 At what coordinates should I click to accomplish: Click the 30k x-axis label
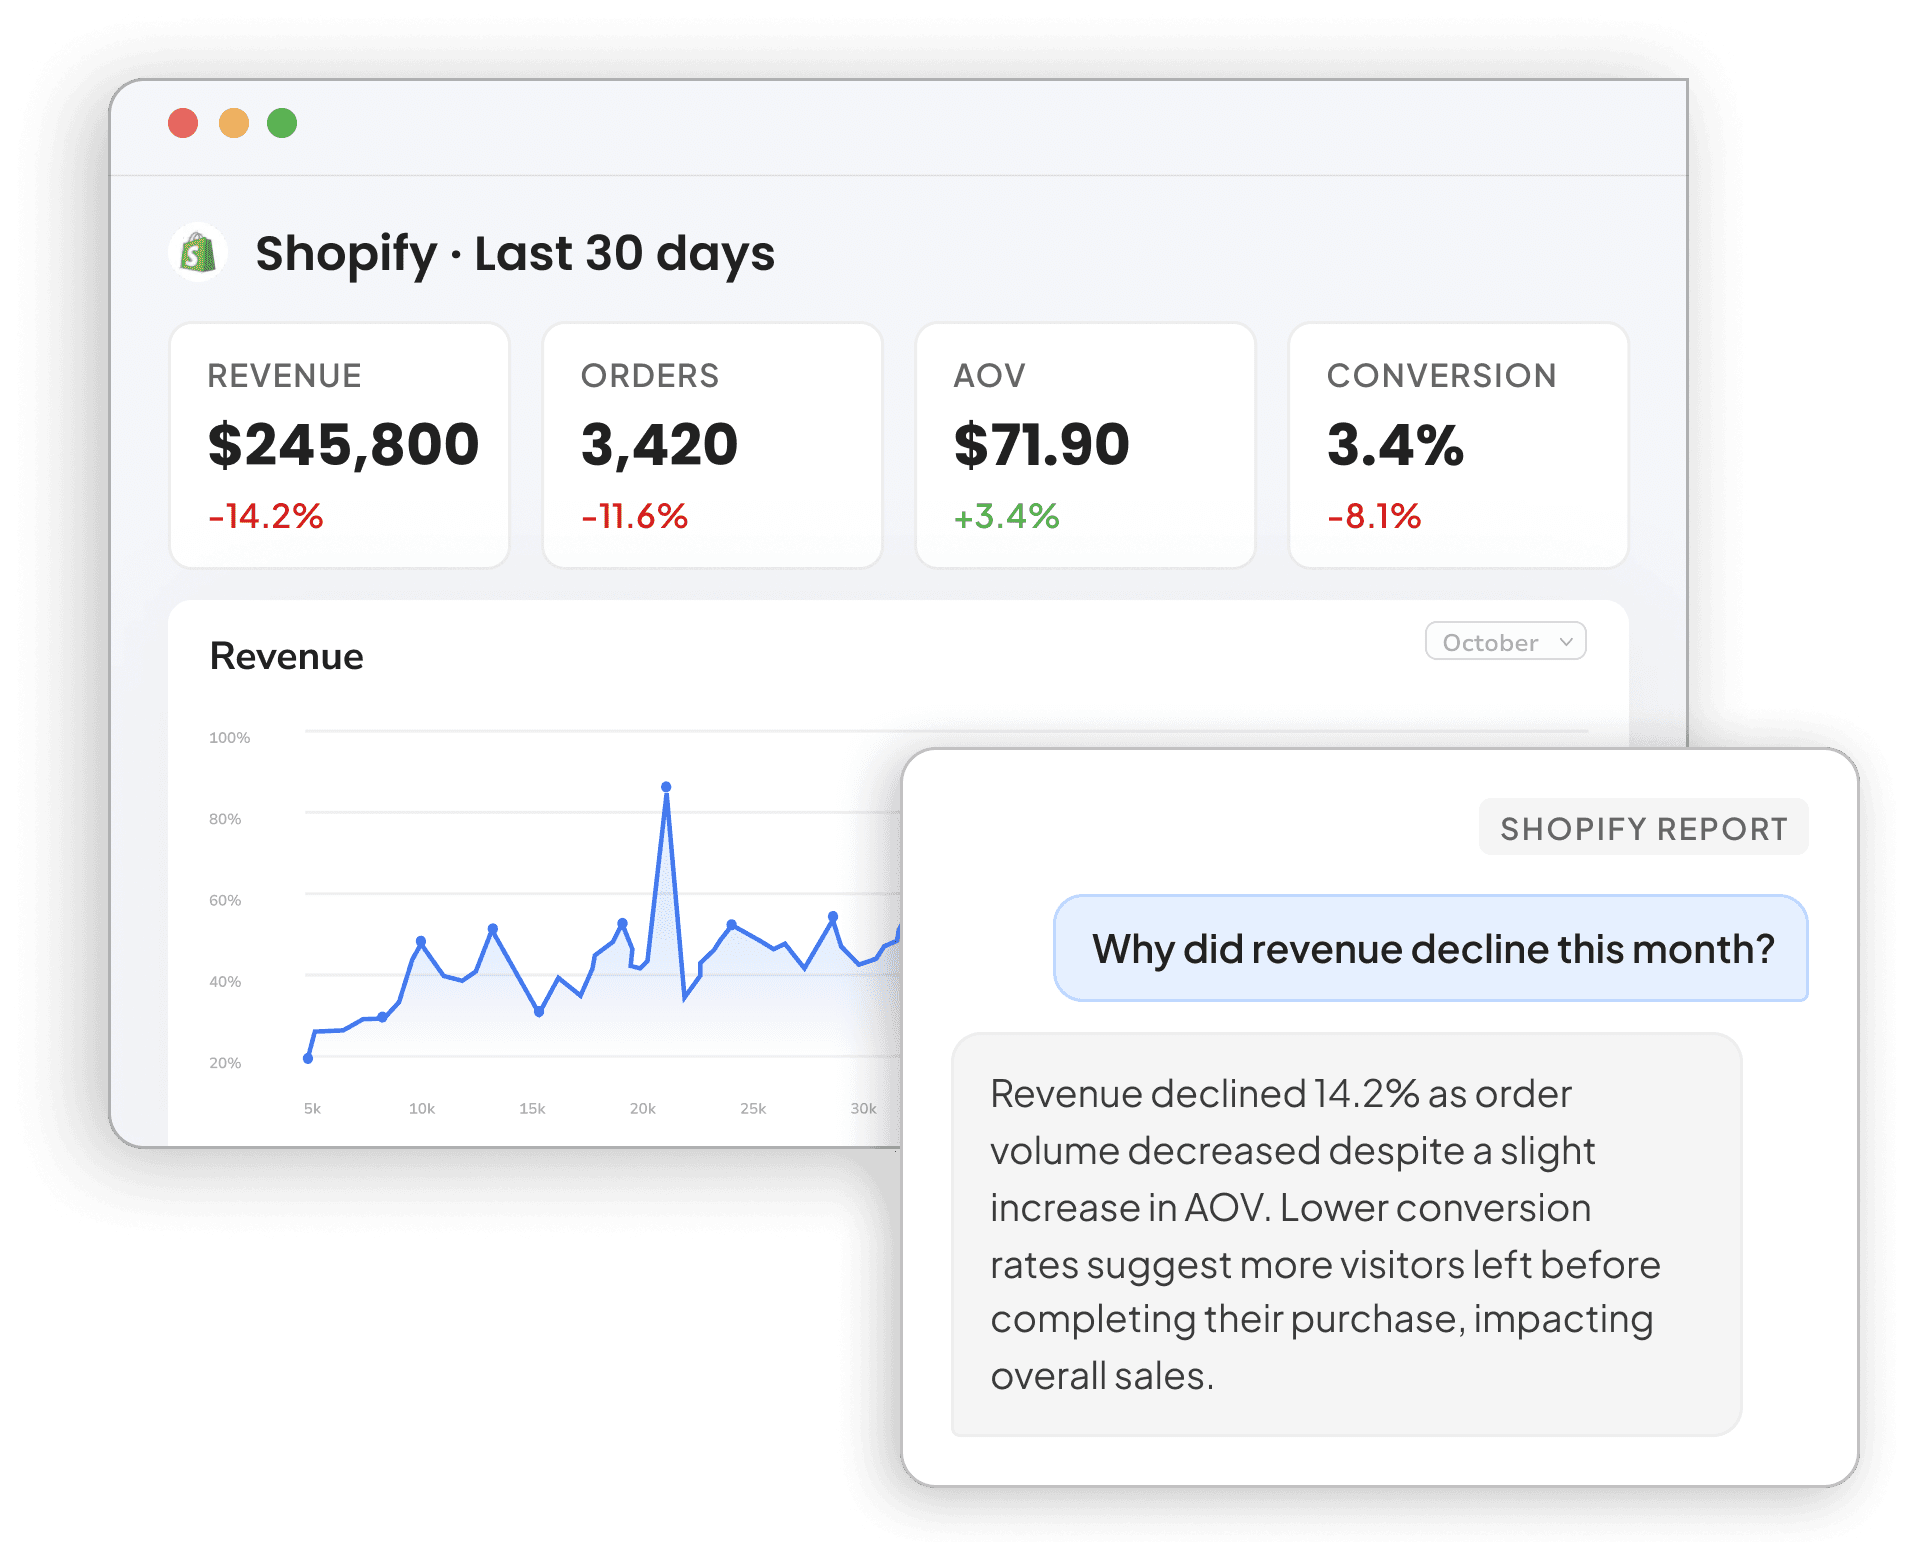point(863,1108)
